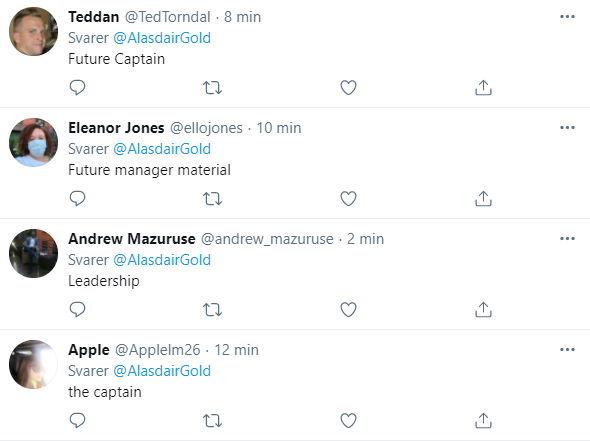The height and width of the screenshot is (441, 590).
Task: Open more options for Teddan's tweet
Action: coord(567,17)
